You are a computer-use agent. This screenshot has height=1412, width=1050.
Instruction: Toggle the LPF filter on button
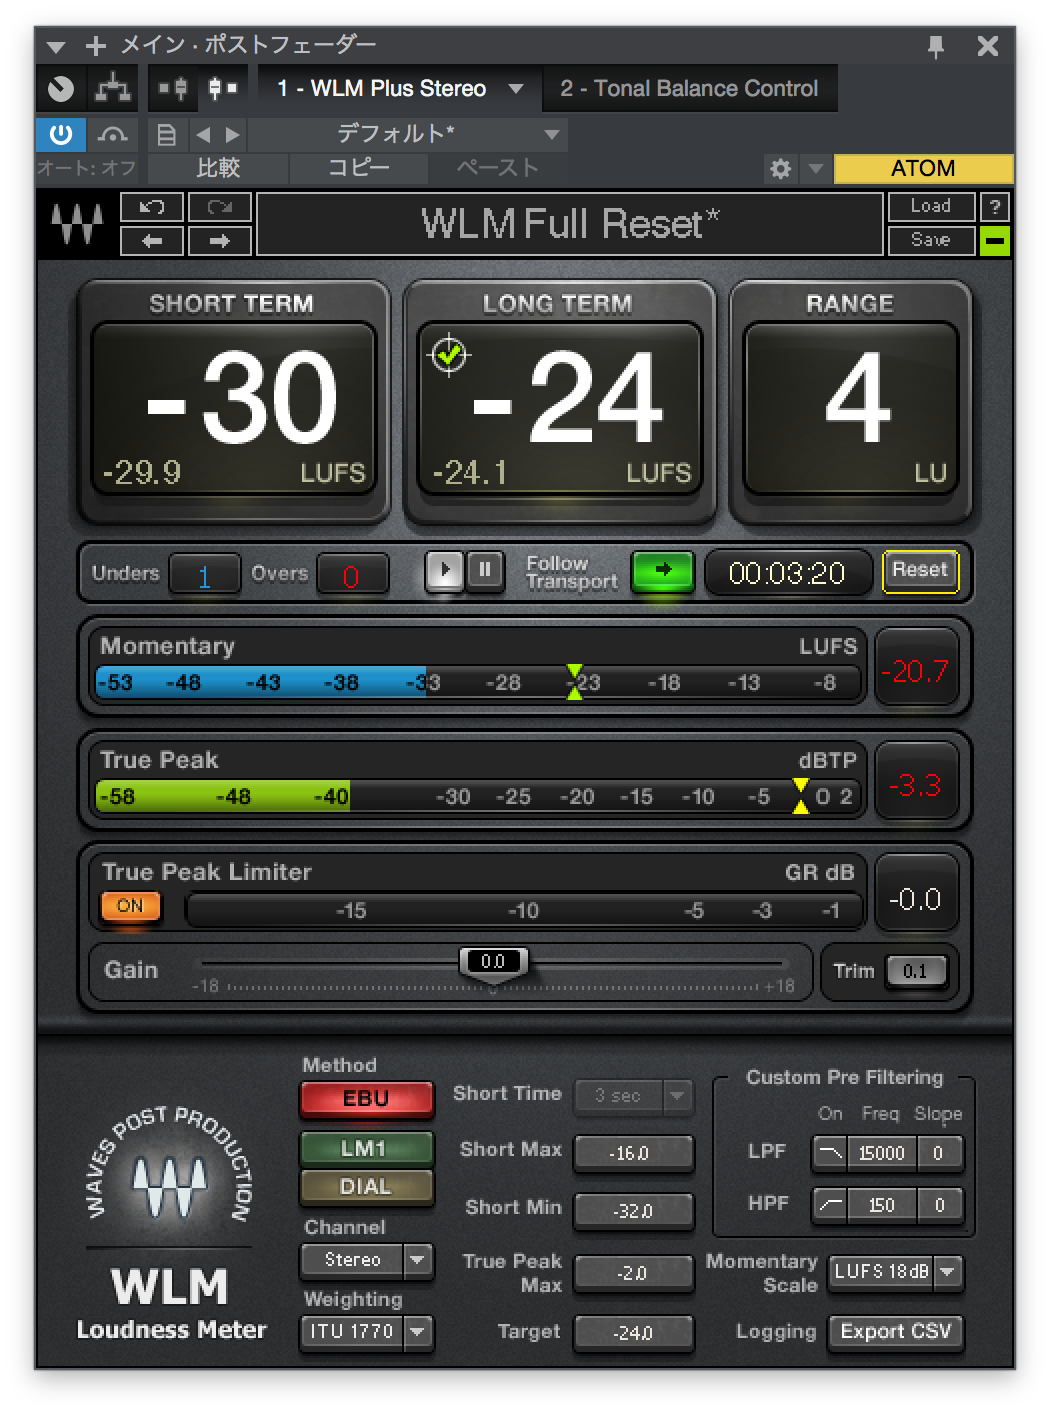tap(830, 1153)
